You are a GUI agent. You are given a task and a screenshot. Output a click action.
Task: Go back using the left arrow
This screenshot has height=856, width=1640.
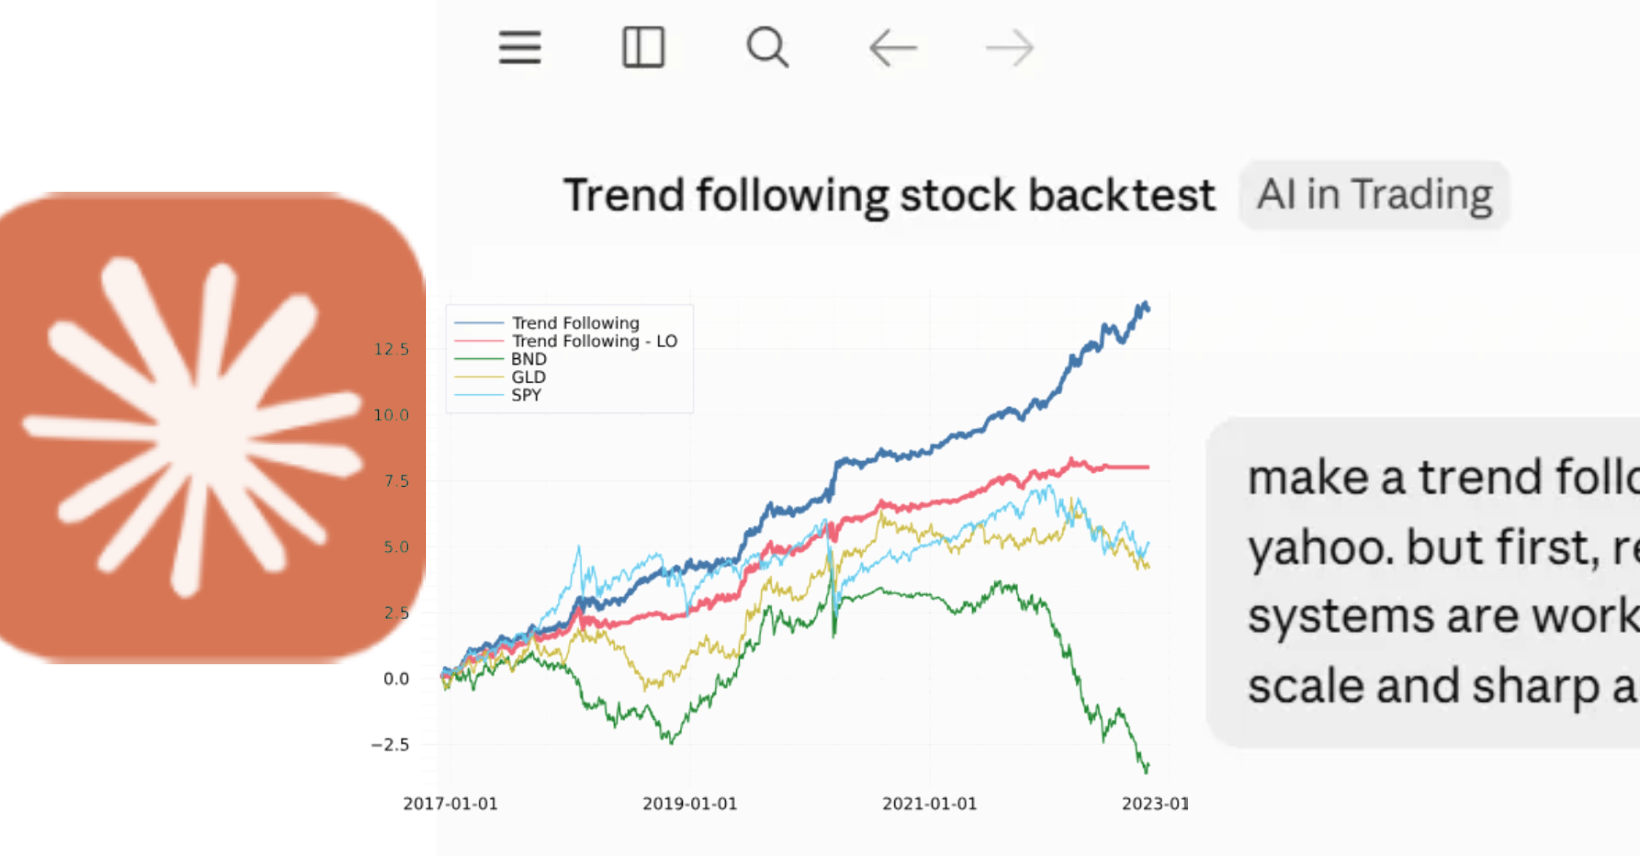pyautogui.click(x=893, y=47)
